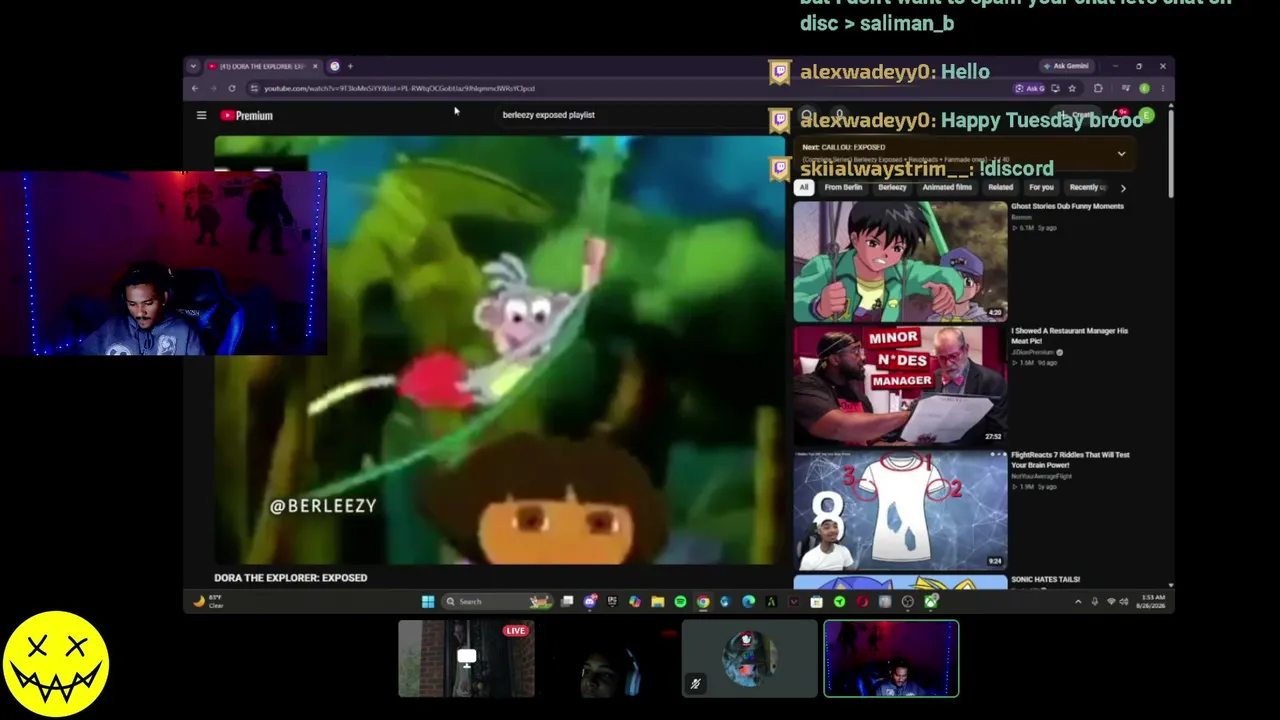Open the YouTube guide hamburger menu
The width and height of the screenshot is (1280, 720).
tap(201, 115)
